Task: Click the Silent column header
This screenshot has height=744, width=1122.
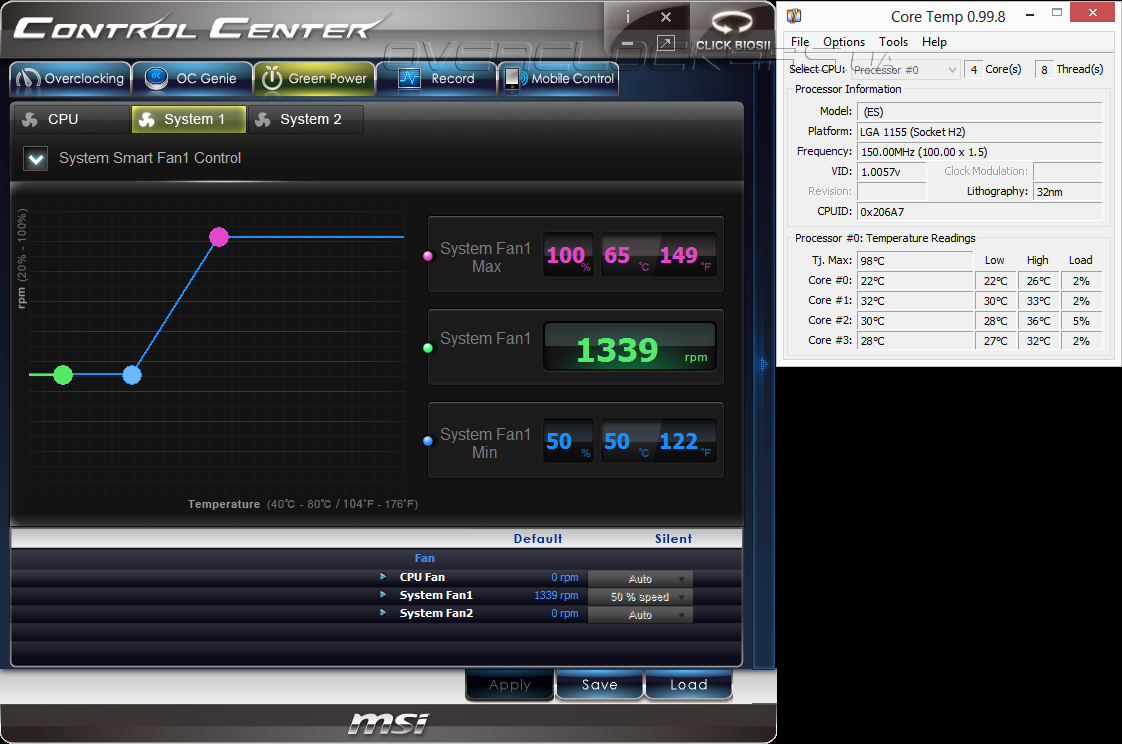Action: pyautogui.click(x=673, y=539)
